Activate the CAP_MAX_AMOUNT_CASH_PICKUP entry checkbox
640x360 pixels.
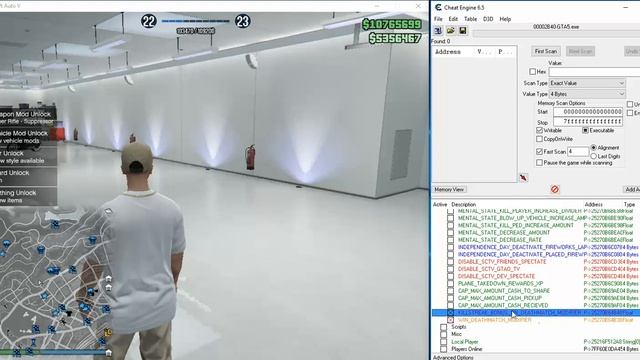click(x=450, y=298)
